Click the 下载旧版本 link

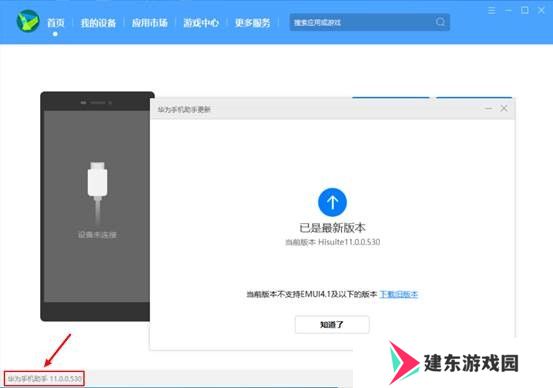[399, 294]
